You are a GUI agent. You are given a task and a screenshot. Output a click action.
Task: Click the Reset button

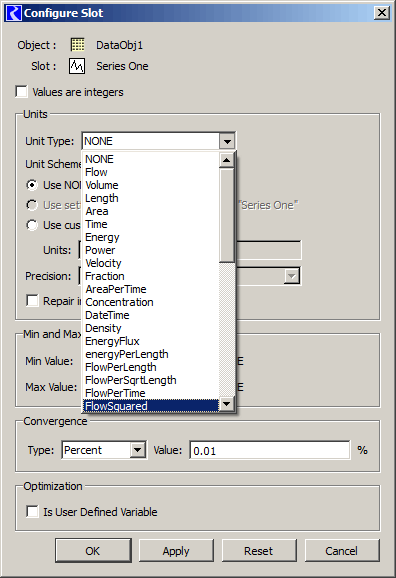click(259, 551)
